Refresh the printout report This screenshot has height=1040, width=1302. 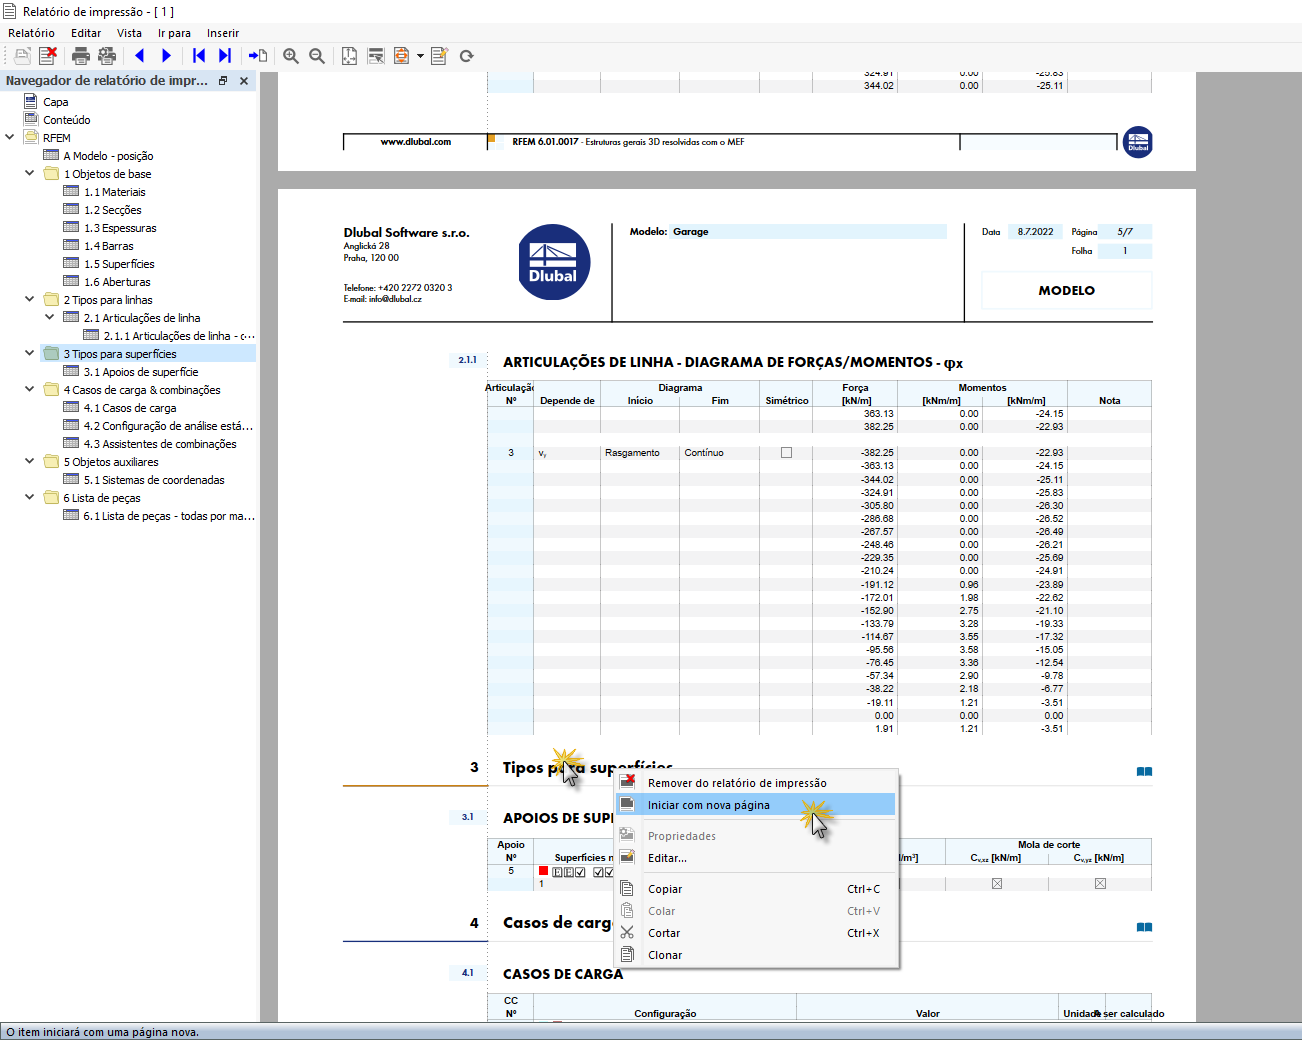point(466,56)
